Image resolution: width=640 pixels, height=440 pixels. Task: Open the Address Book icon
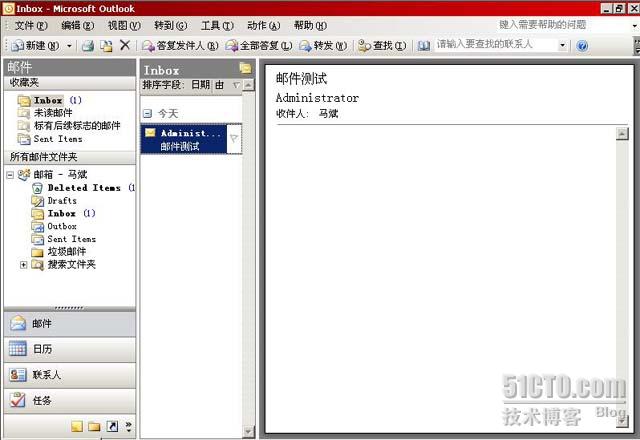click(424, 45)
